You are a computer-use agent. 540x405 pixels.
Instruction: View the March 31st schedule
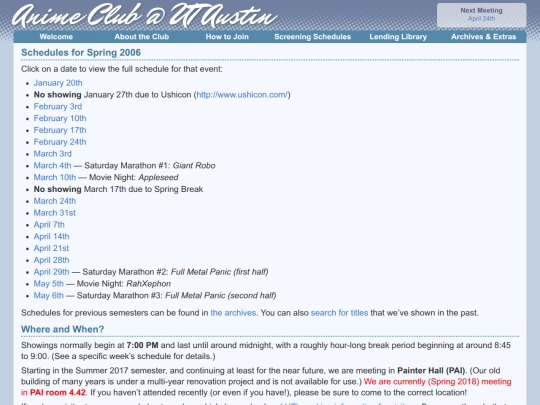point(54,213)
